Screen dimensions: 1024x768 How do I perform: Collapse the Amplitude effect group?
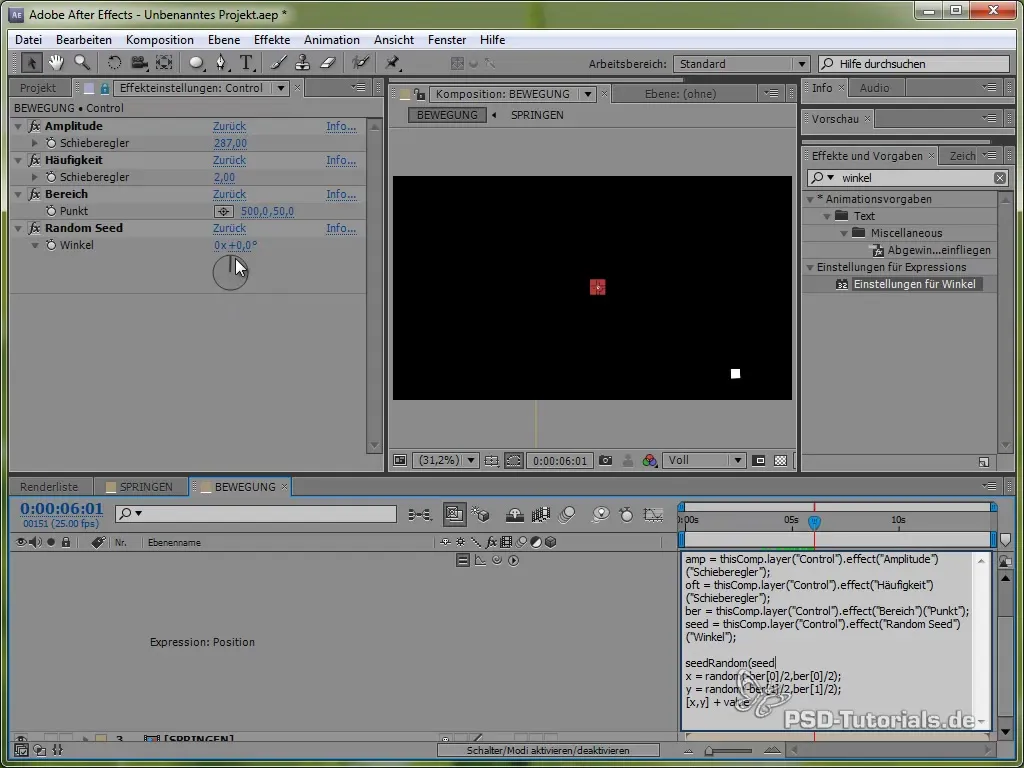pos(18,126)
